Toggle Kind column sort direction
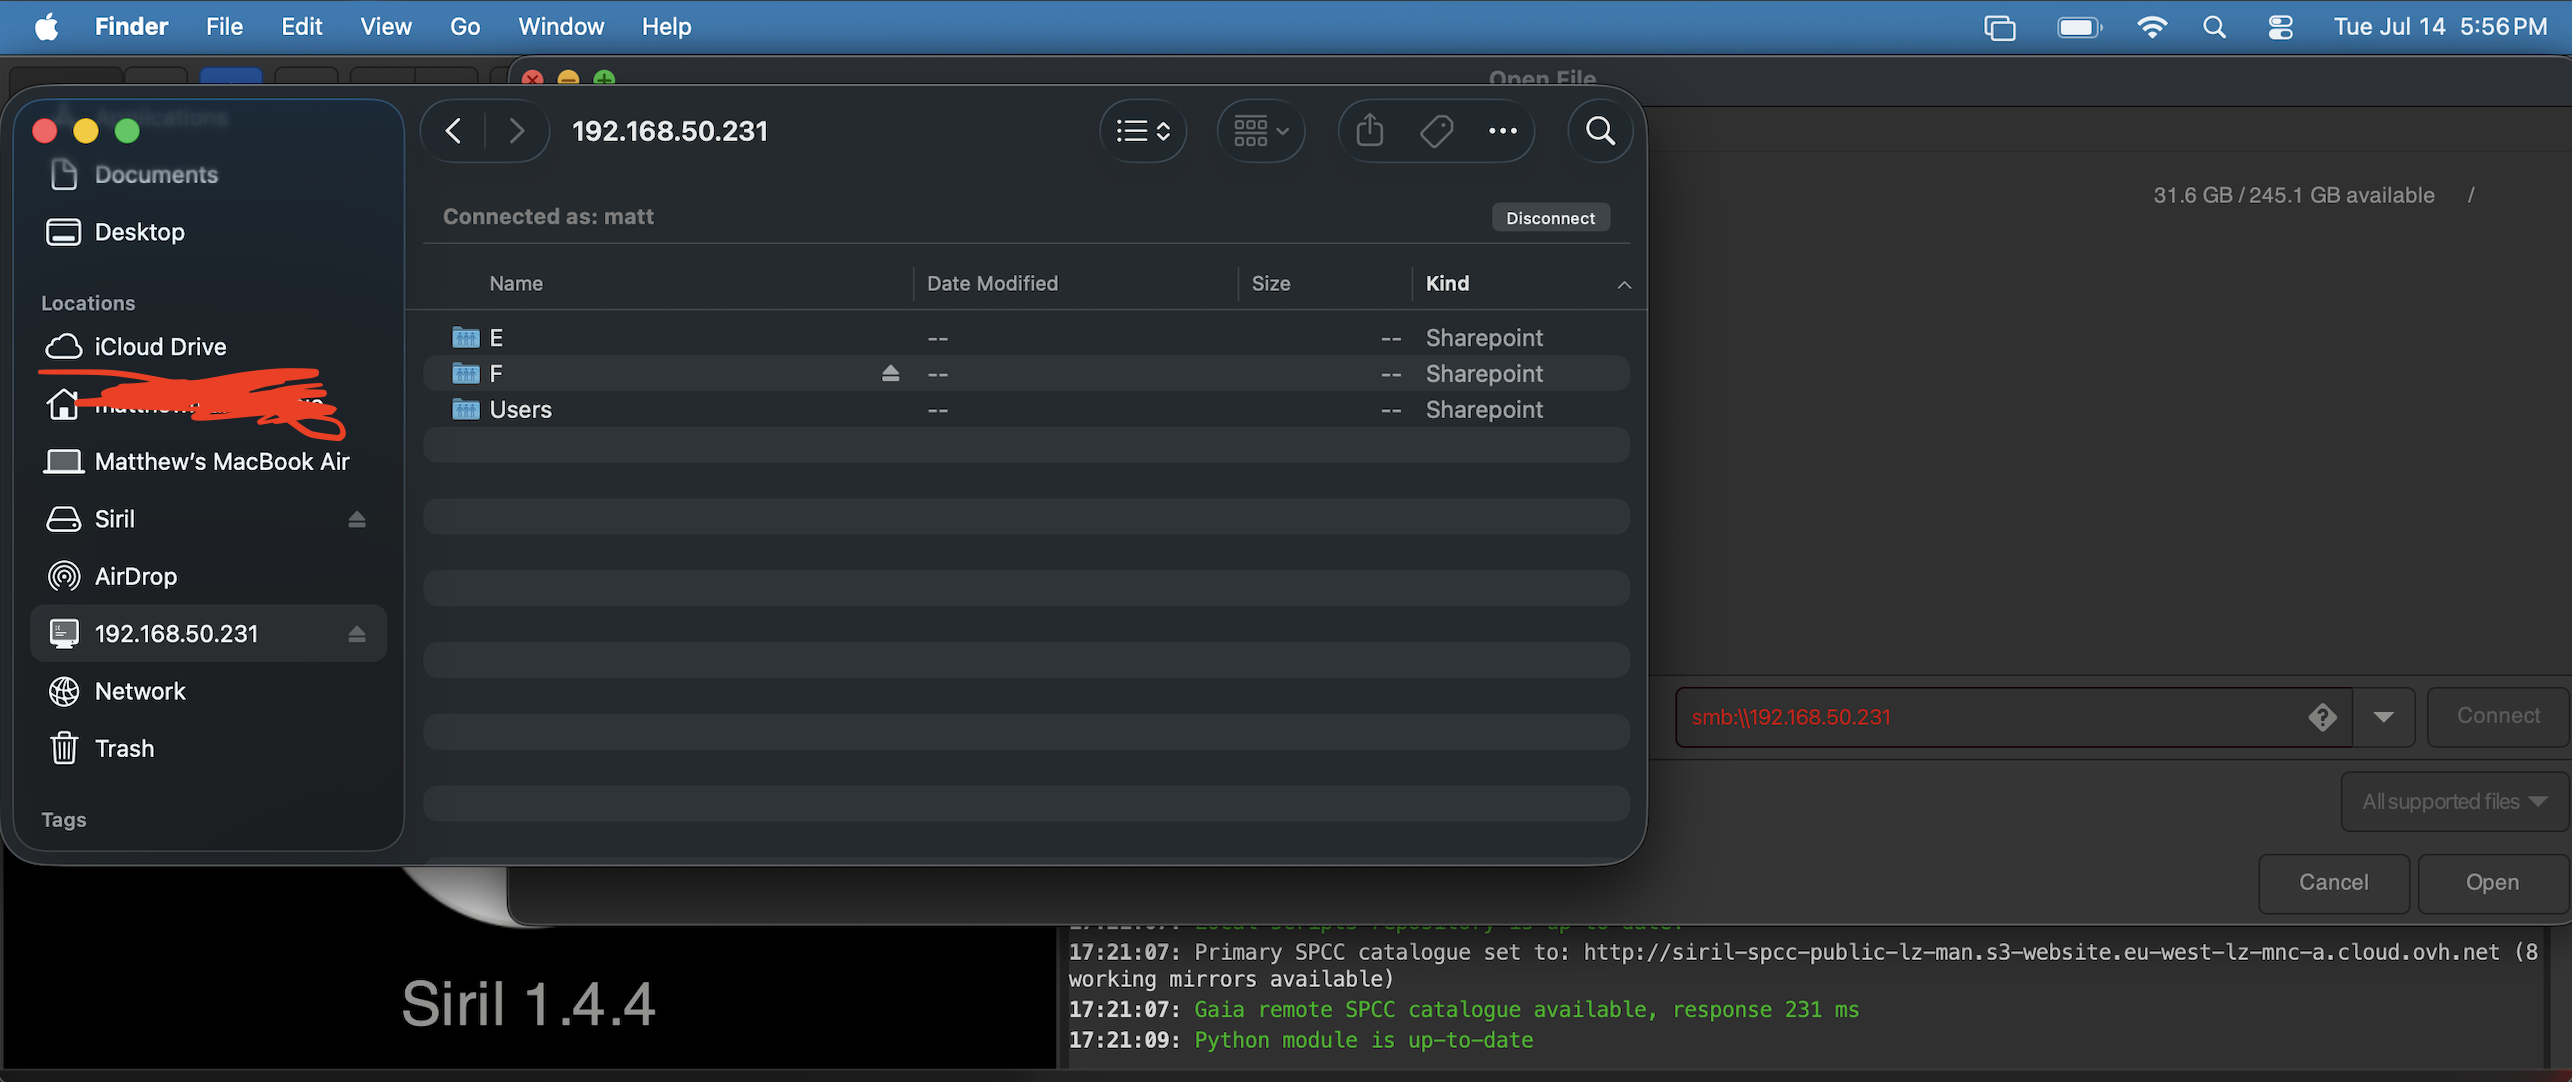The height and width of the screenshot is (1082, 2572). click(x=1624, y=285)
